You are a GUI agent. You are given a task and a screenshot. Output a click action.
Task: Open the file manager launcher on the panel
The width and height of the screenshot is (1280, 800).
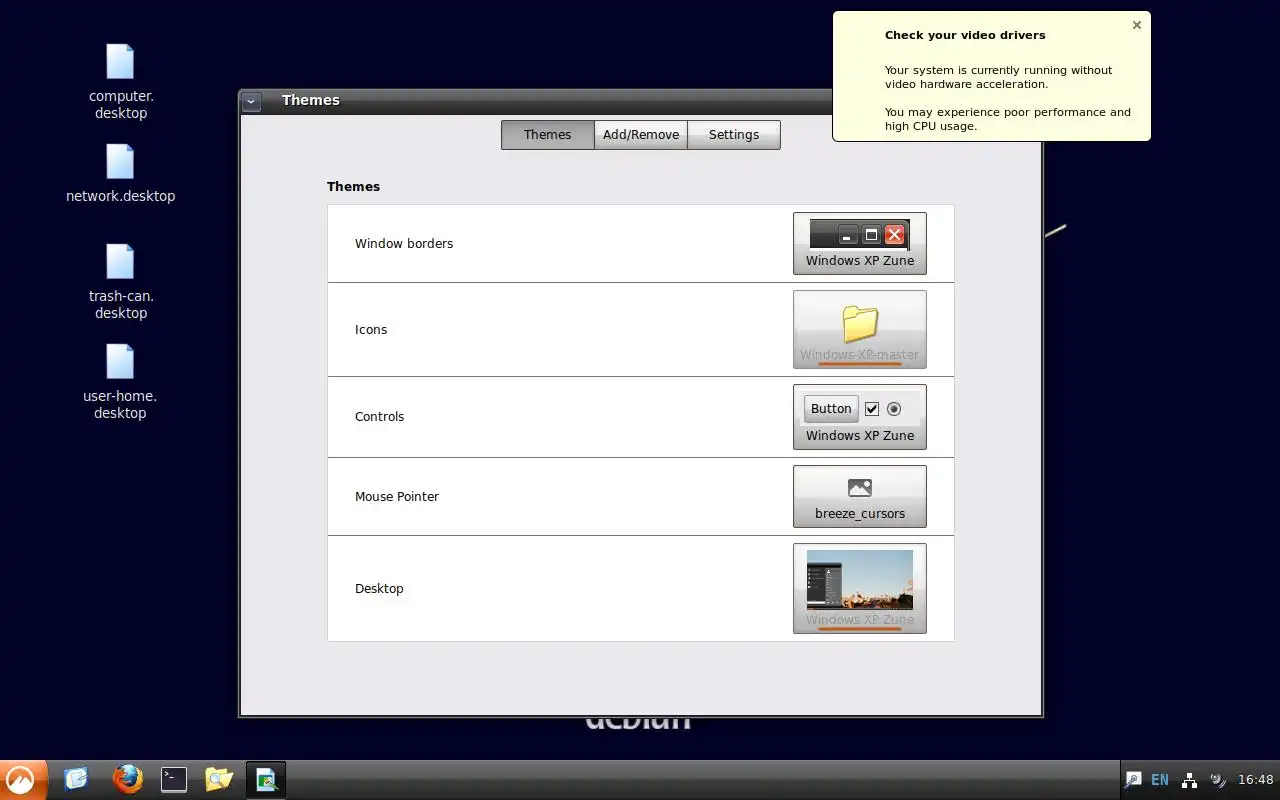[x=219, y=779]
